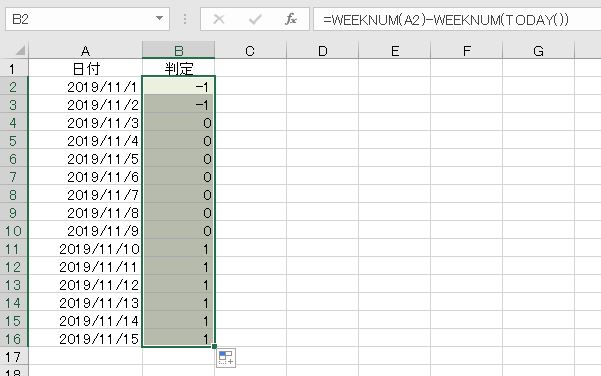Select column G header

click(538, 50)
